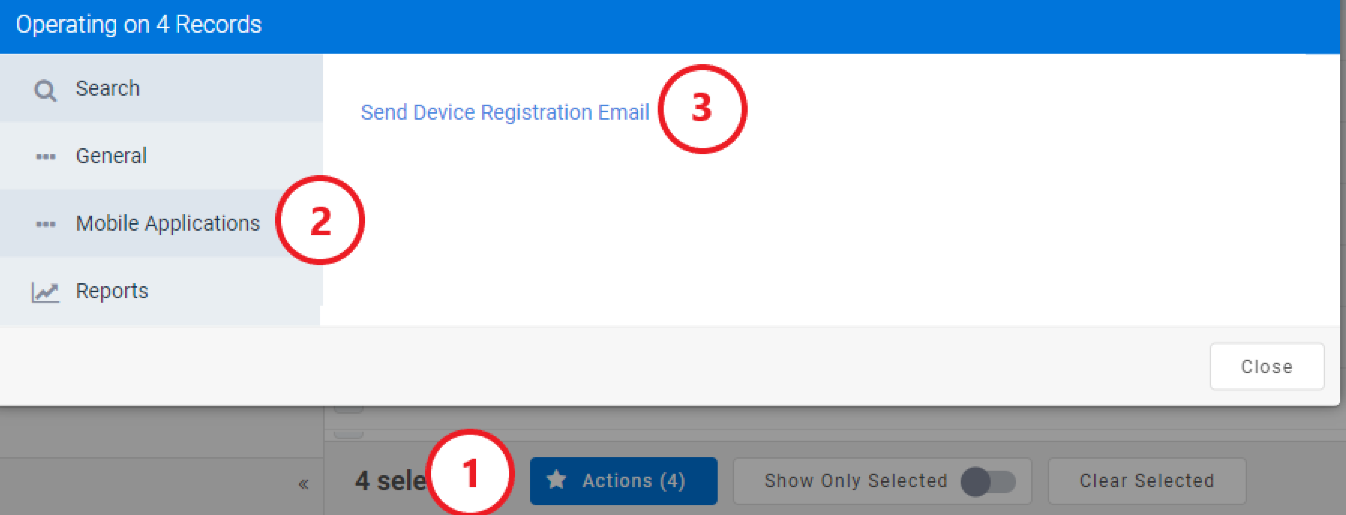Choose the Mobile Applications label text
The width and height of the screenshot is (1346, 515).
click(168, 223)
